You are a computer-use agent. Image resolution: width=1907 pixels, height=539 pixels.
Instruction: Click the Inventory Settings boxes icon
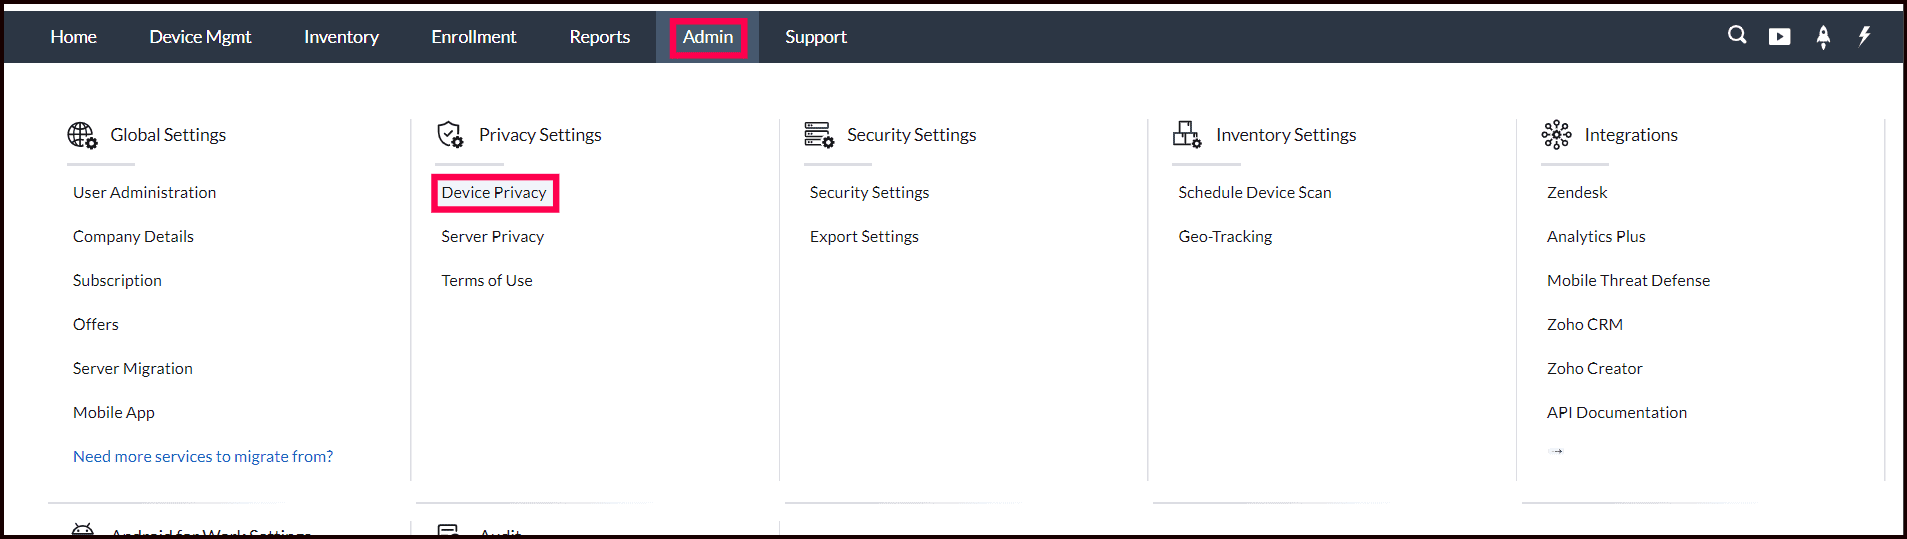click(x=1187, y=135)
